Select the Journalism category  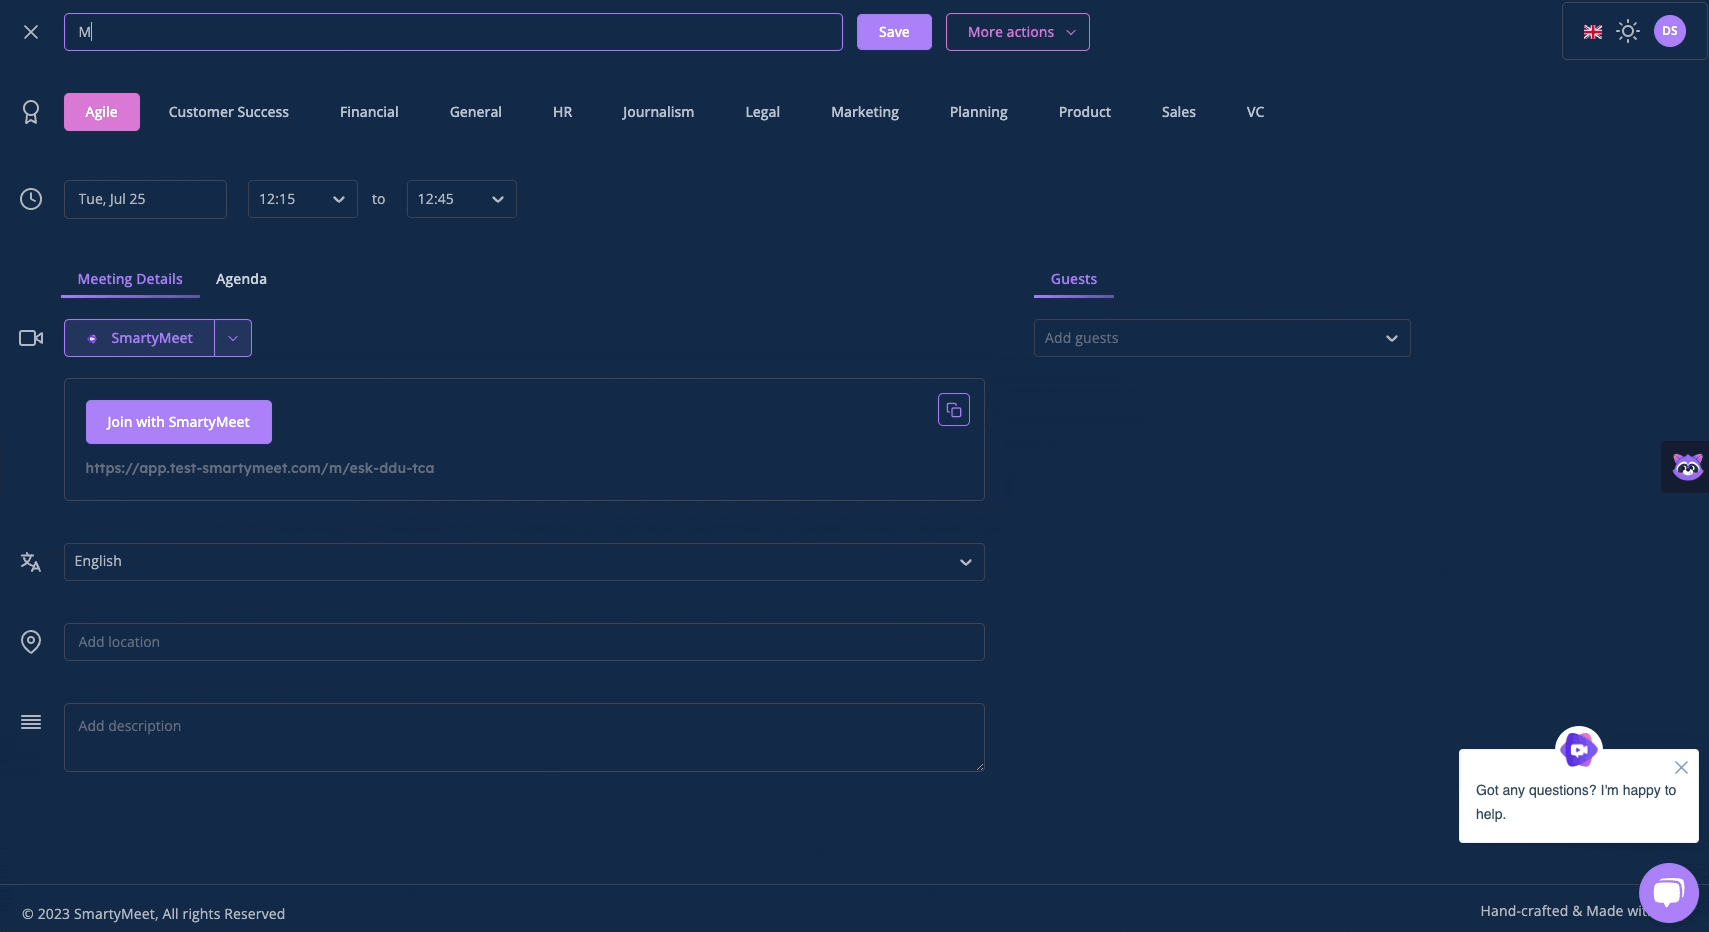[658, 112]
